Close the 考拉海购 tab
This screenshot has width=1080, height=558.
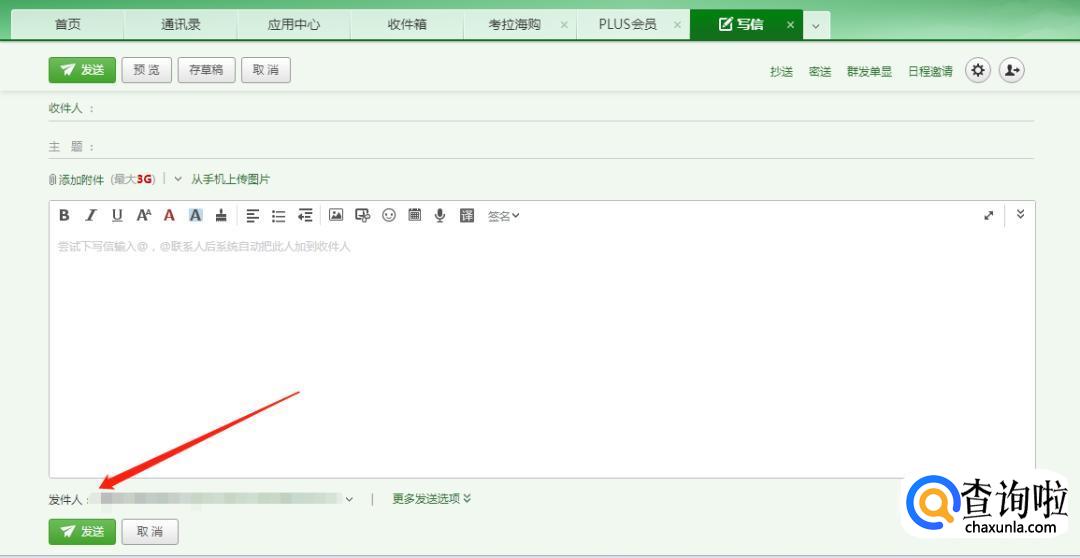tap(564, 25)
